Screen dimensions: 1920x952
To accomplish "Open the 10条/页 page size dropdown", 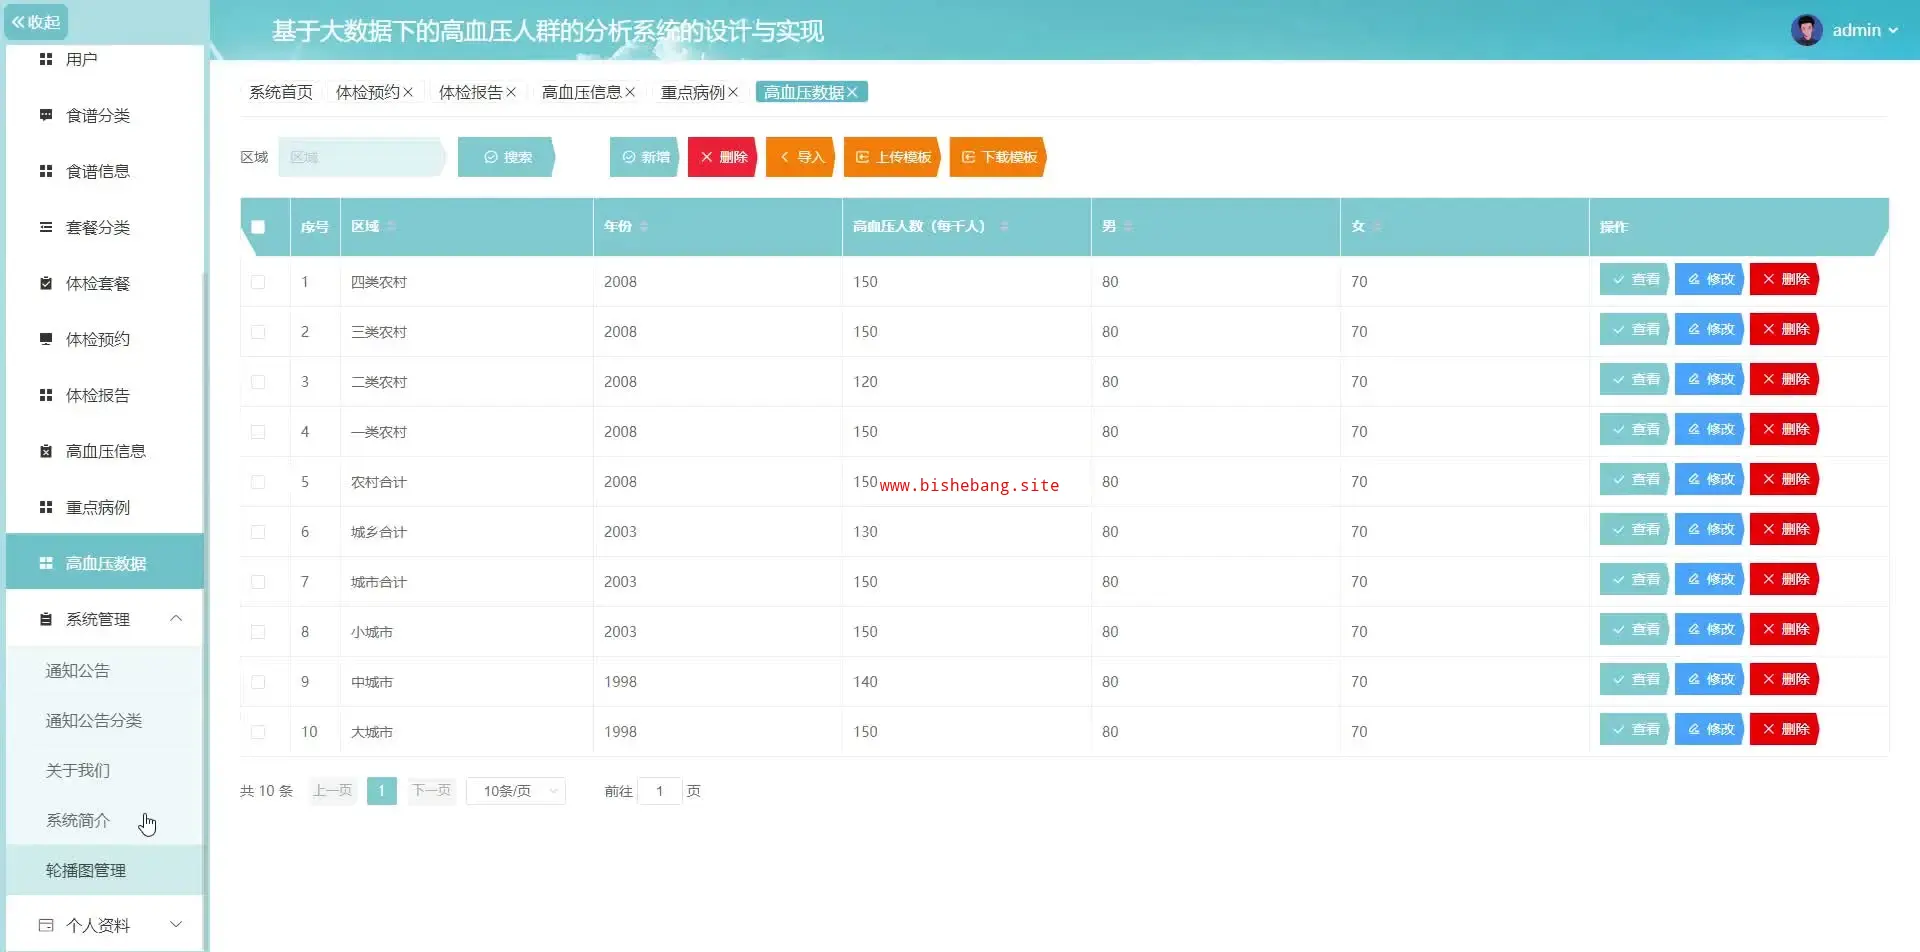I will (x=516, y=791).
